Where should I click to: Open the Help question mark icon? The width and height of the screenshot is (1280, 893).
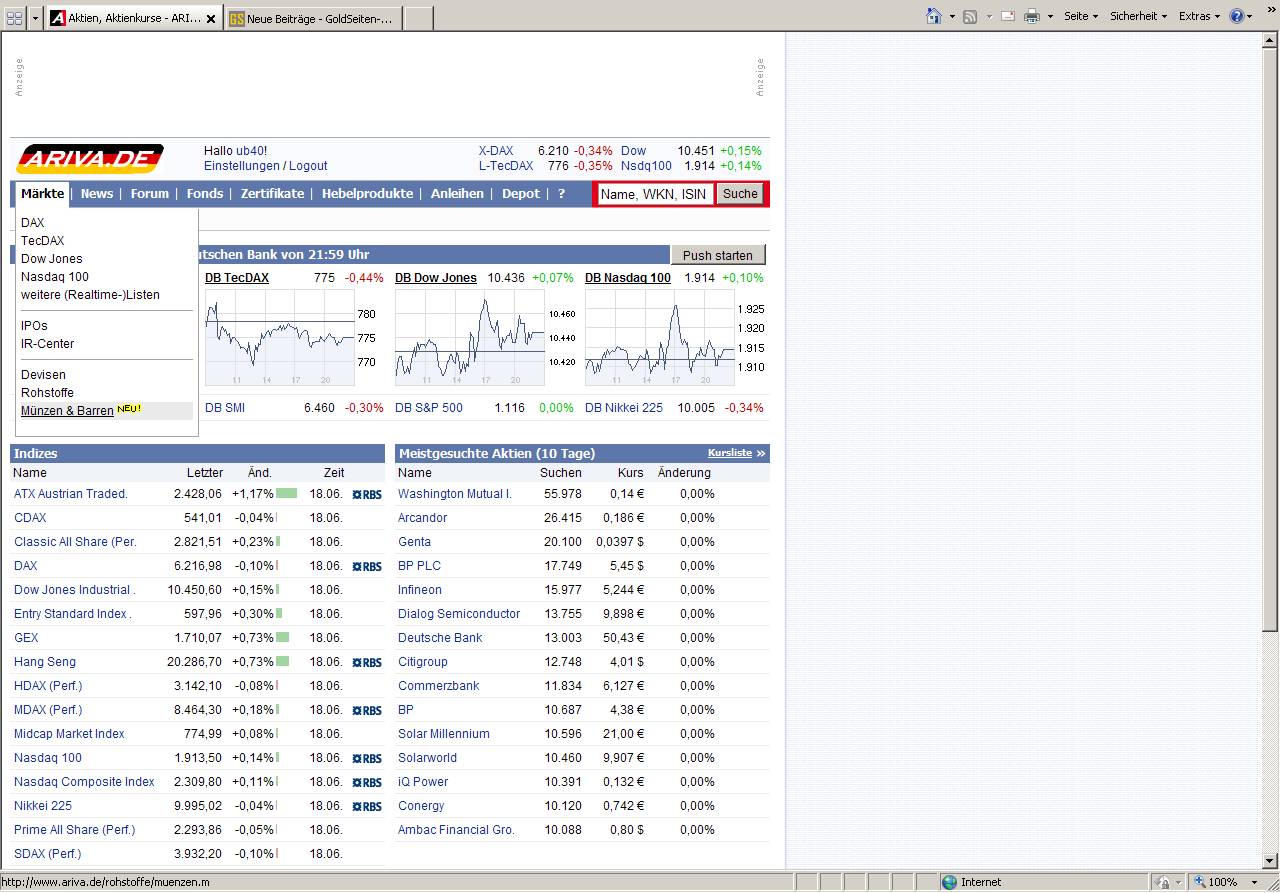1237,16
